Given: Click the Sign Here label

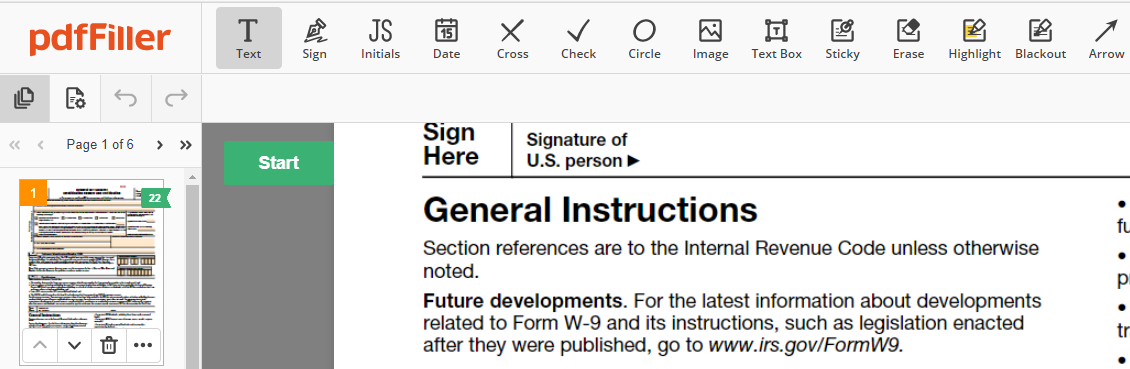Looking at the screenshot, I should [450, 144].
